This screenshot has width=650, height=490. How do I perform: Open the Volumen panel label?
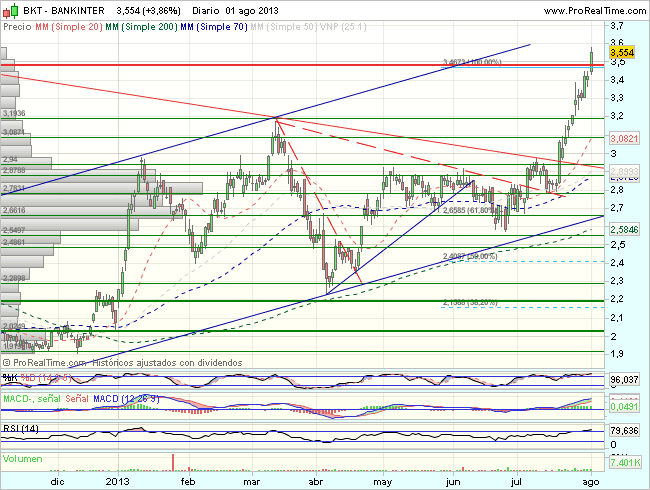pyautogui.click(x=22, y=458)
